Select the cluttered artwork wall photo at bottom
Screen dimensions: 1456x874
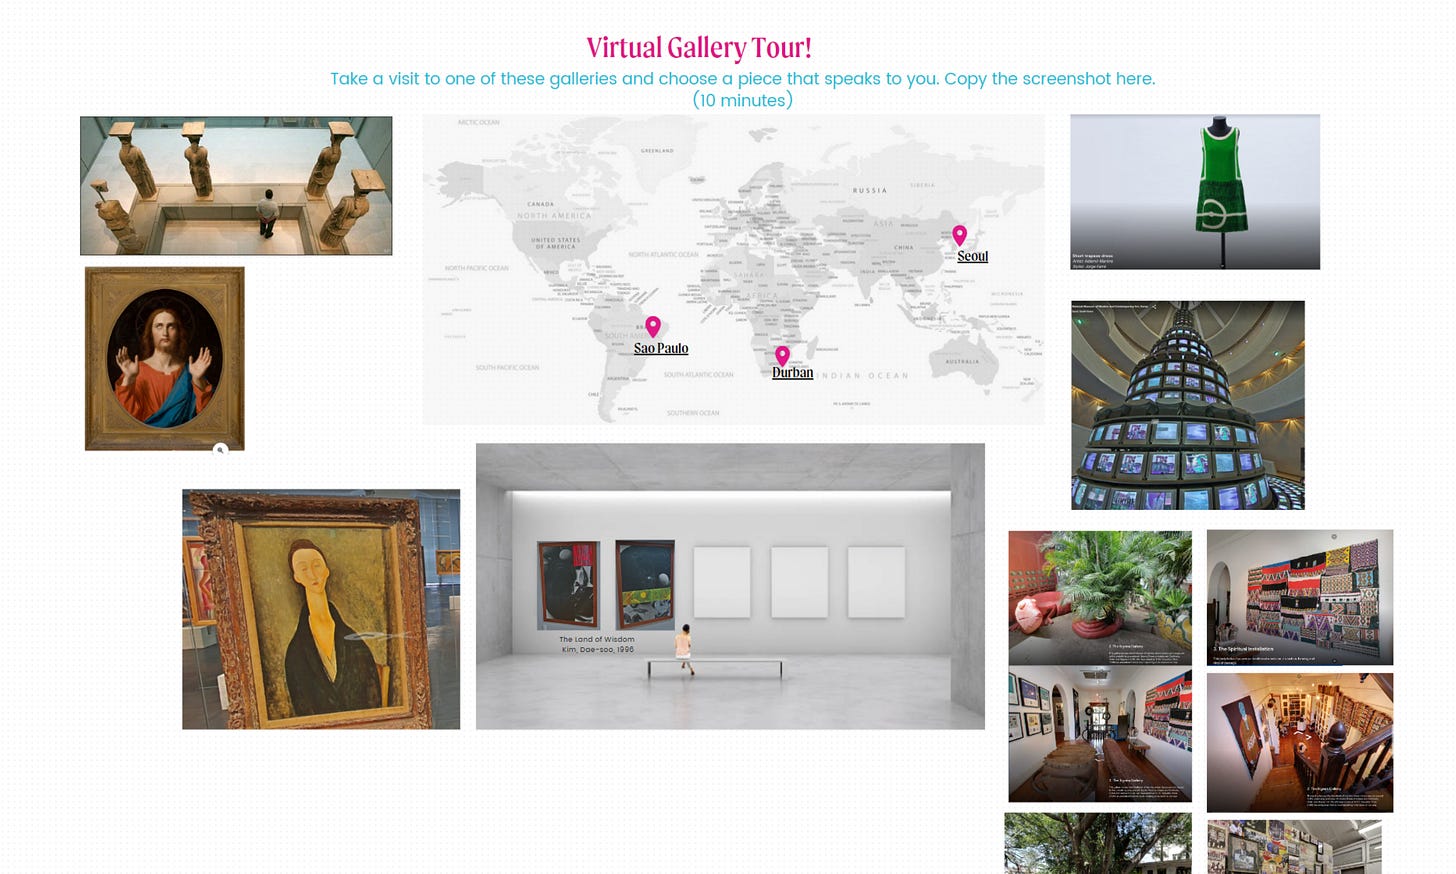(x=1294, y=847)
